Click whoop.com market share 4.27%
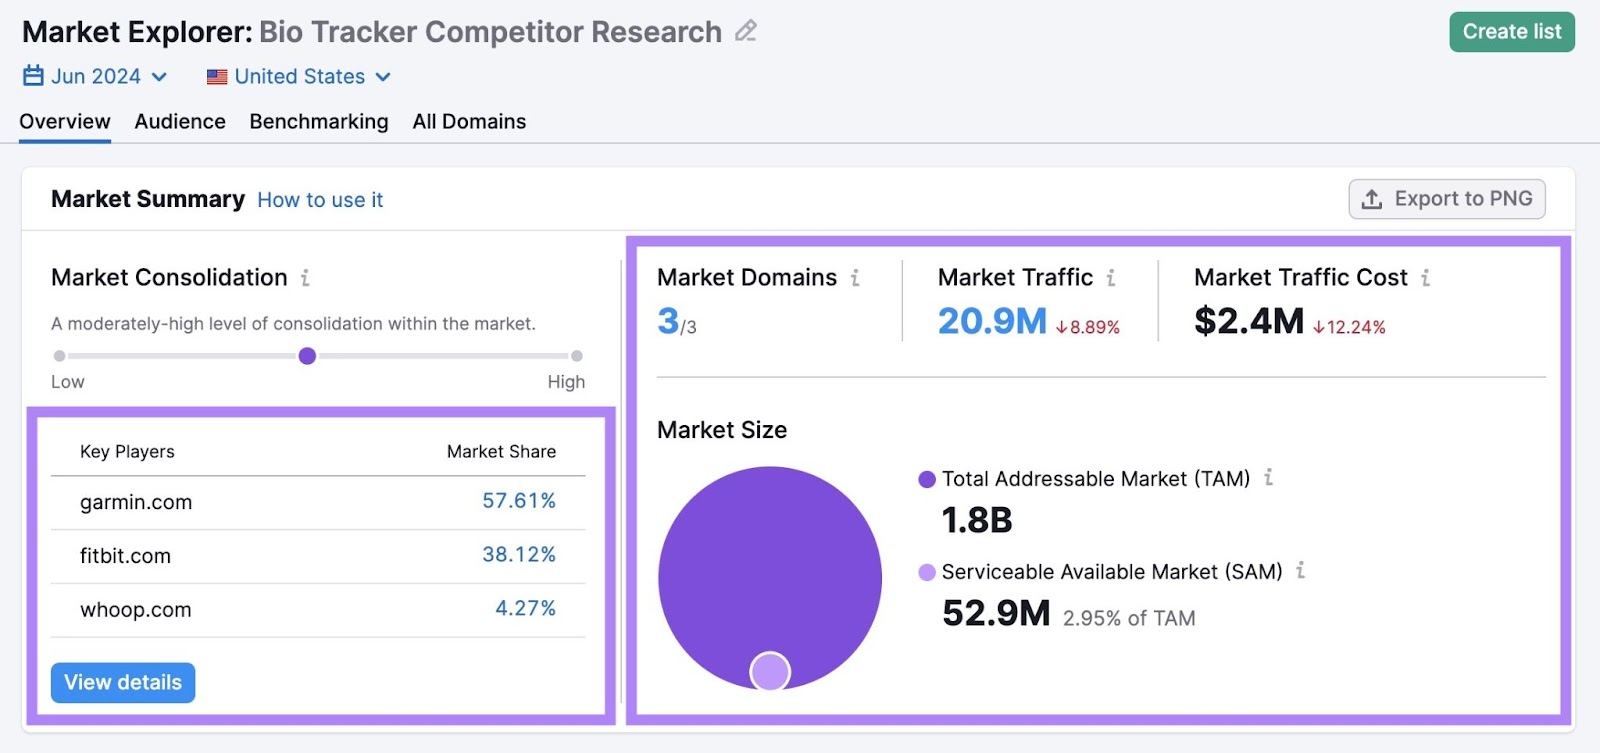 pos(526,609)
